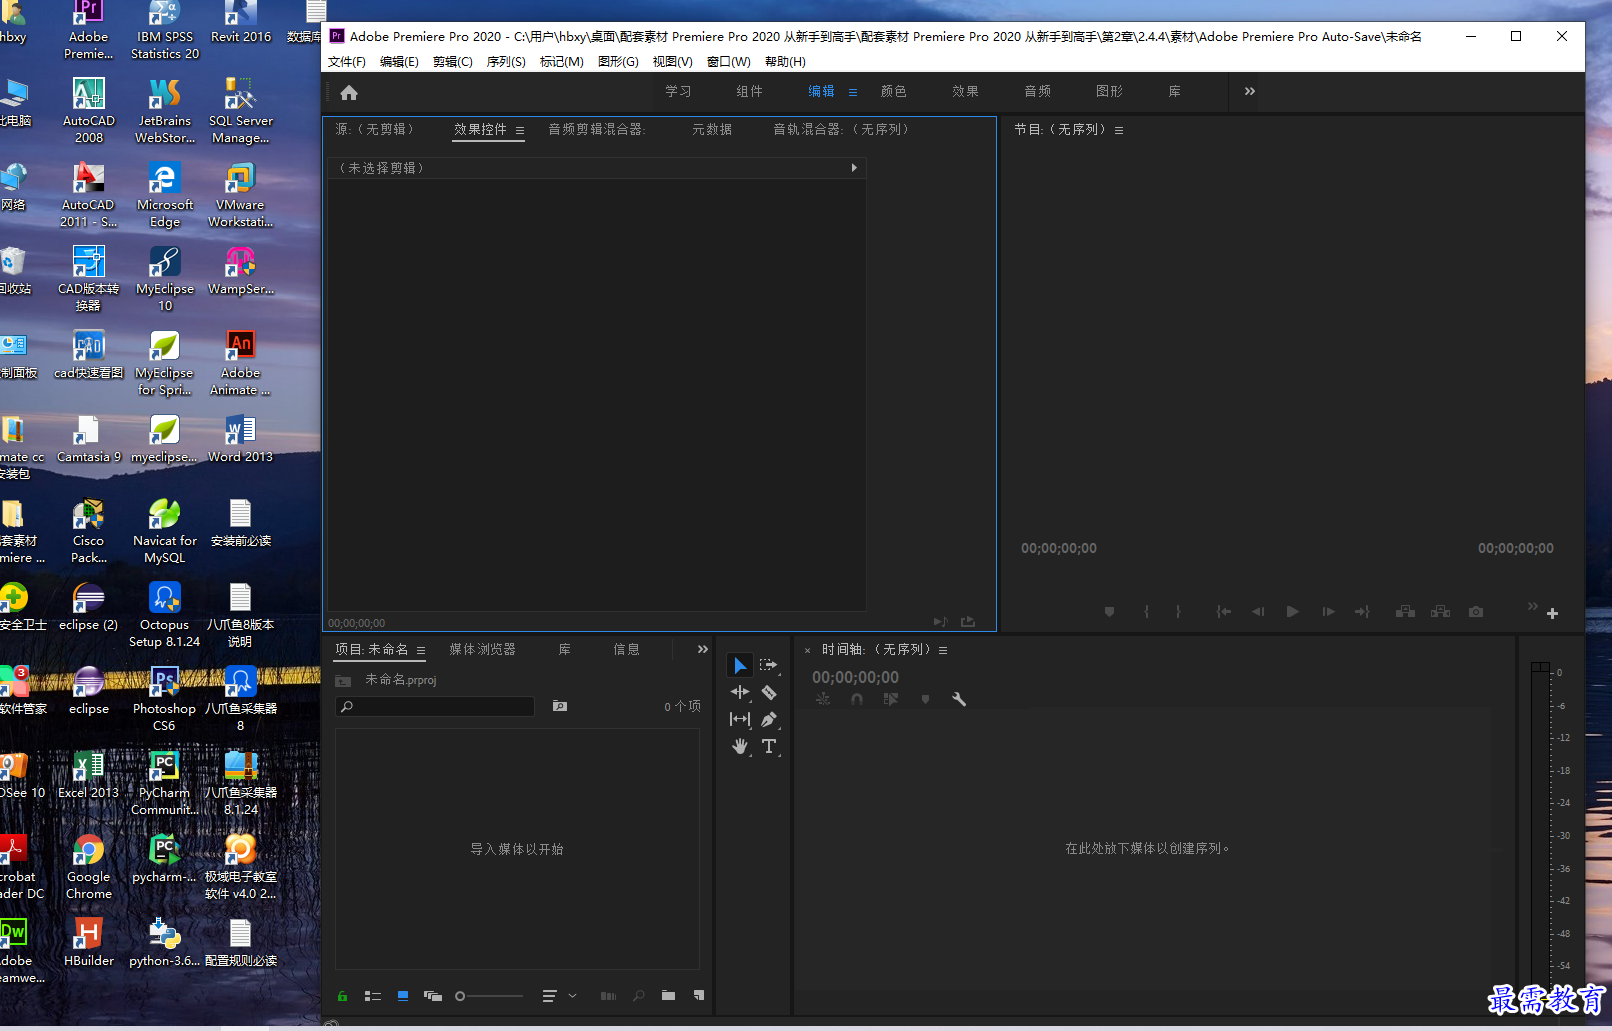1612x1031 pixels.
Task: Select the Hand tool
Action: 740,746
